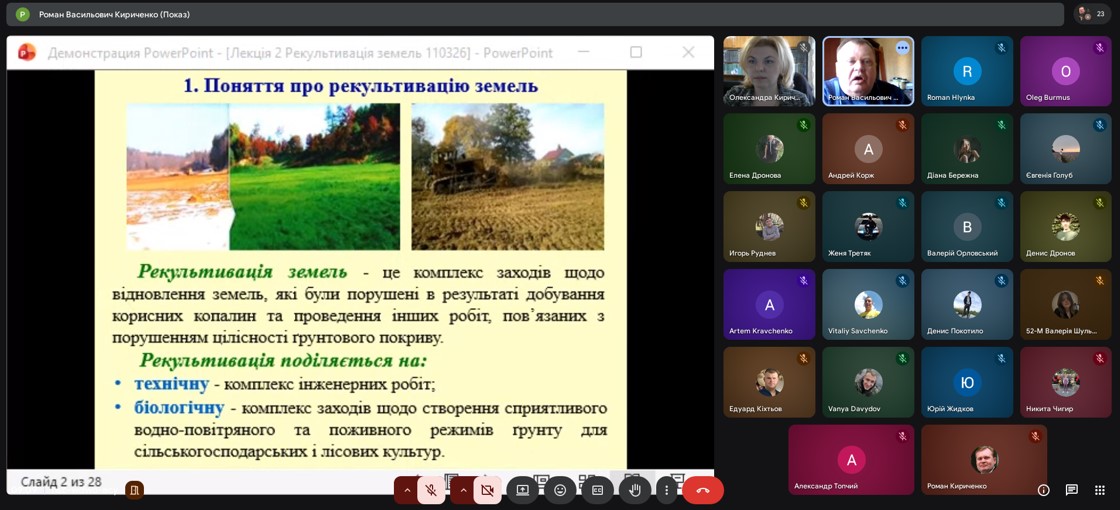Viewport: 1120px width, 510px height.
Task: Select Юрій Жидков participant tile
Action: (967, 382)
